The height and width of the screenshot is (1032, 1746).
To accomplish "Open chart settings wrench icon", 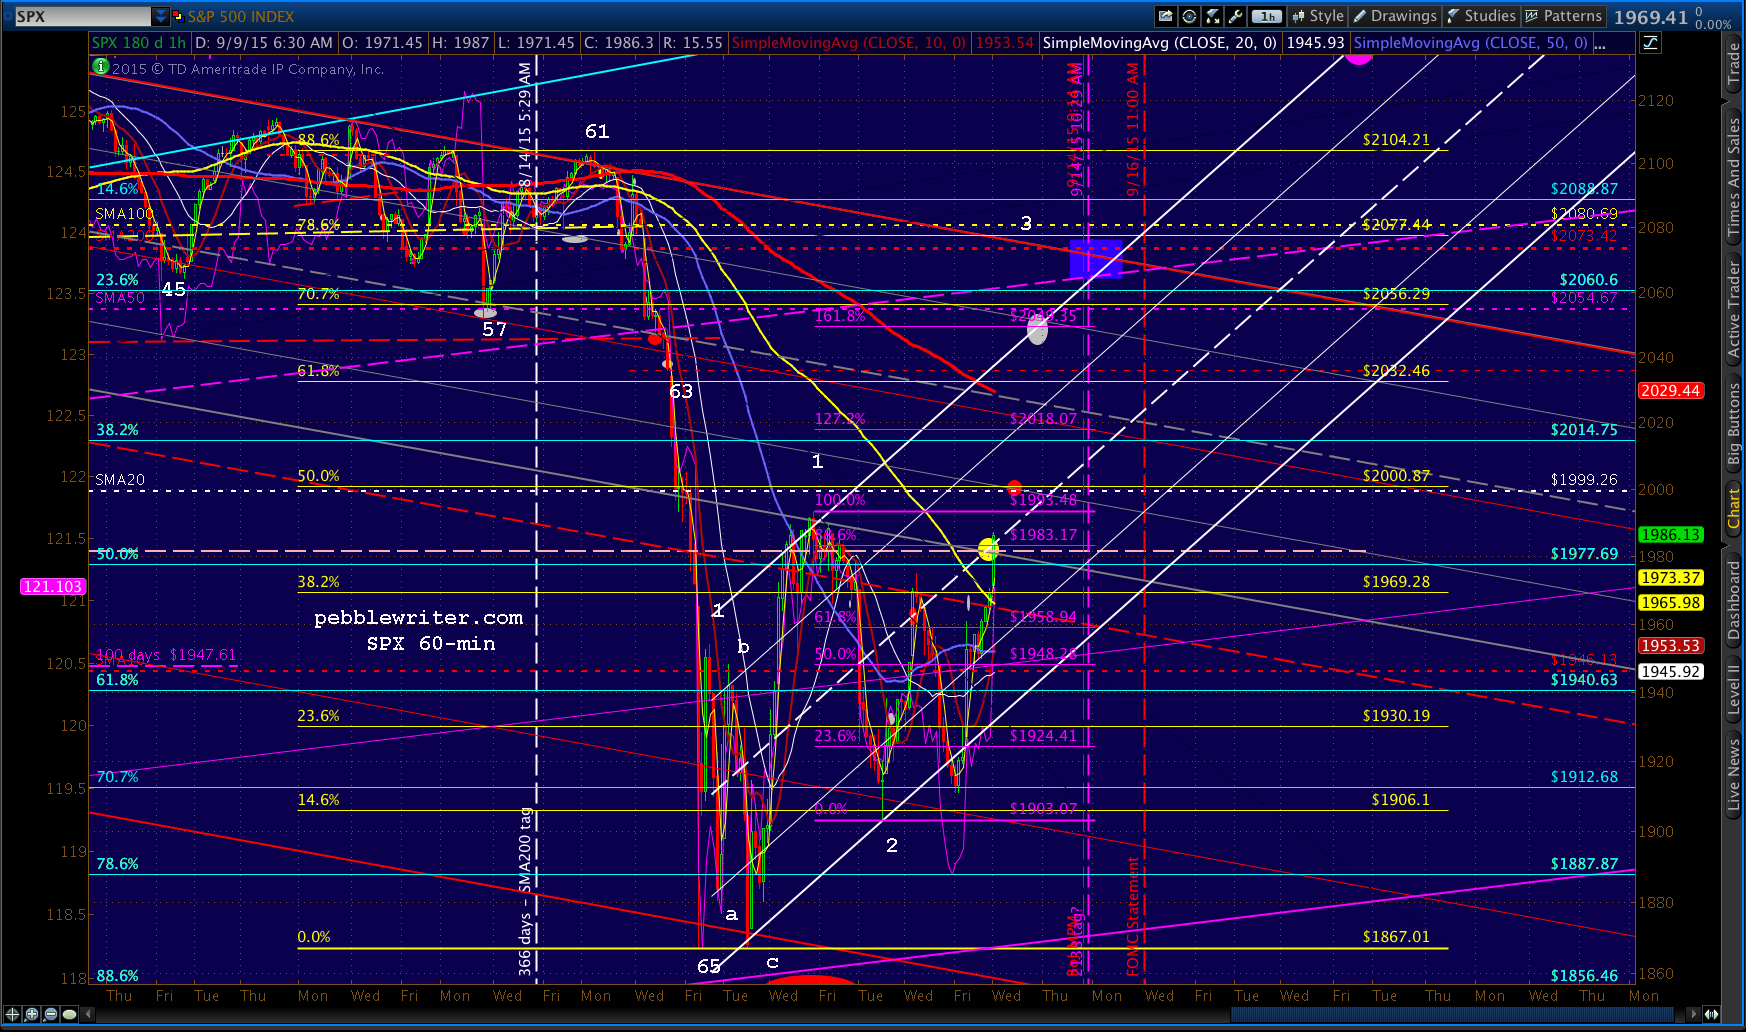I will 1236,16.
